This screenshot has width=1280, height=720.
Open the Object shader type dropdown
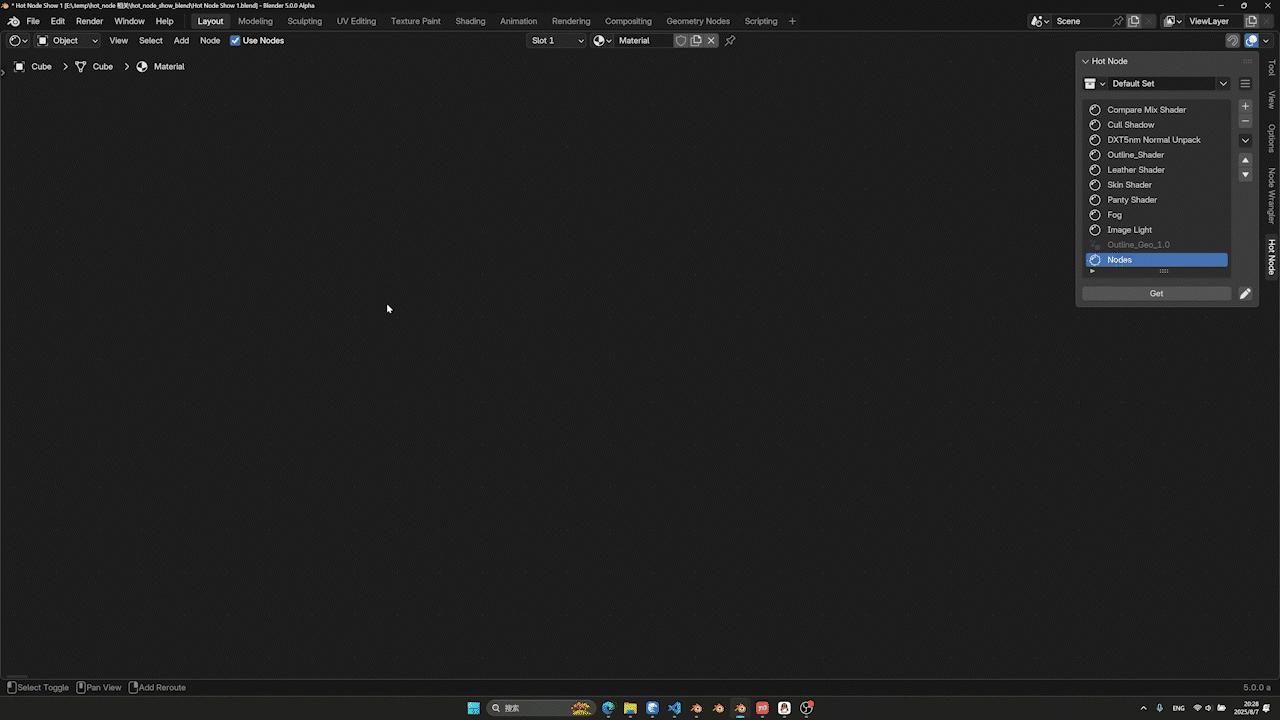[68, 41]
